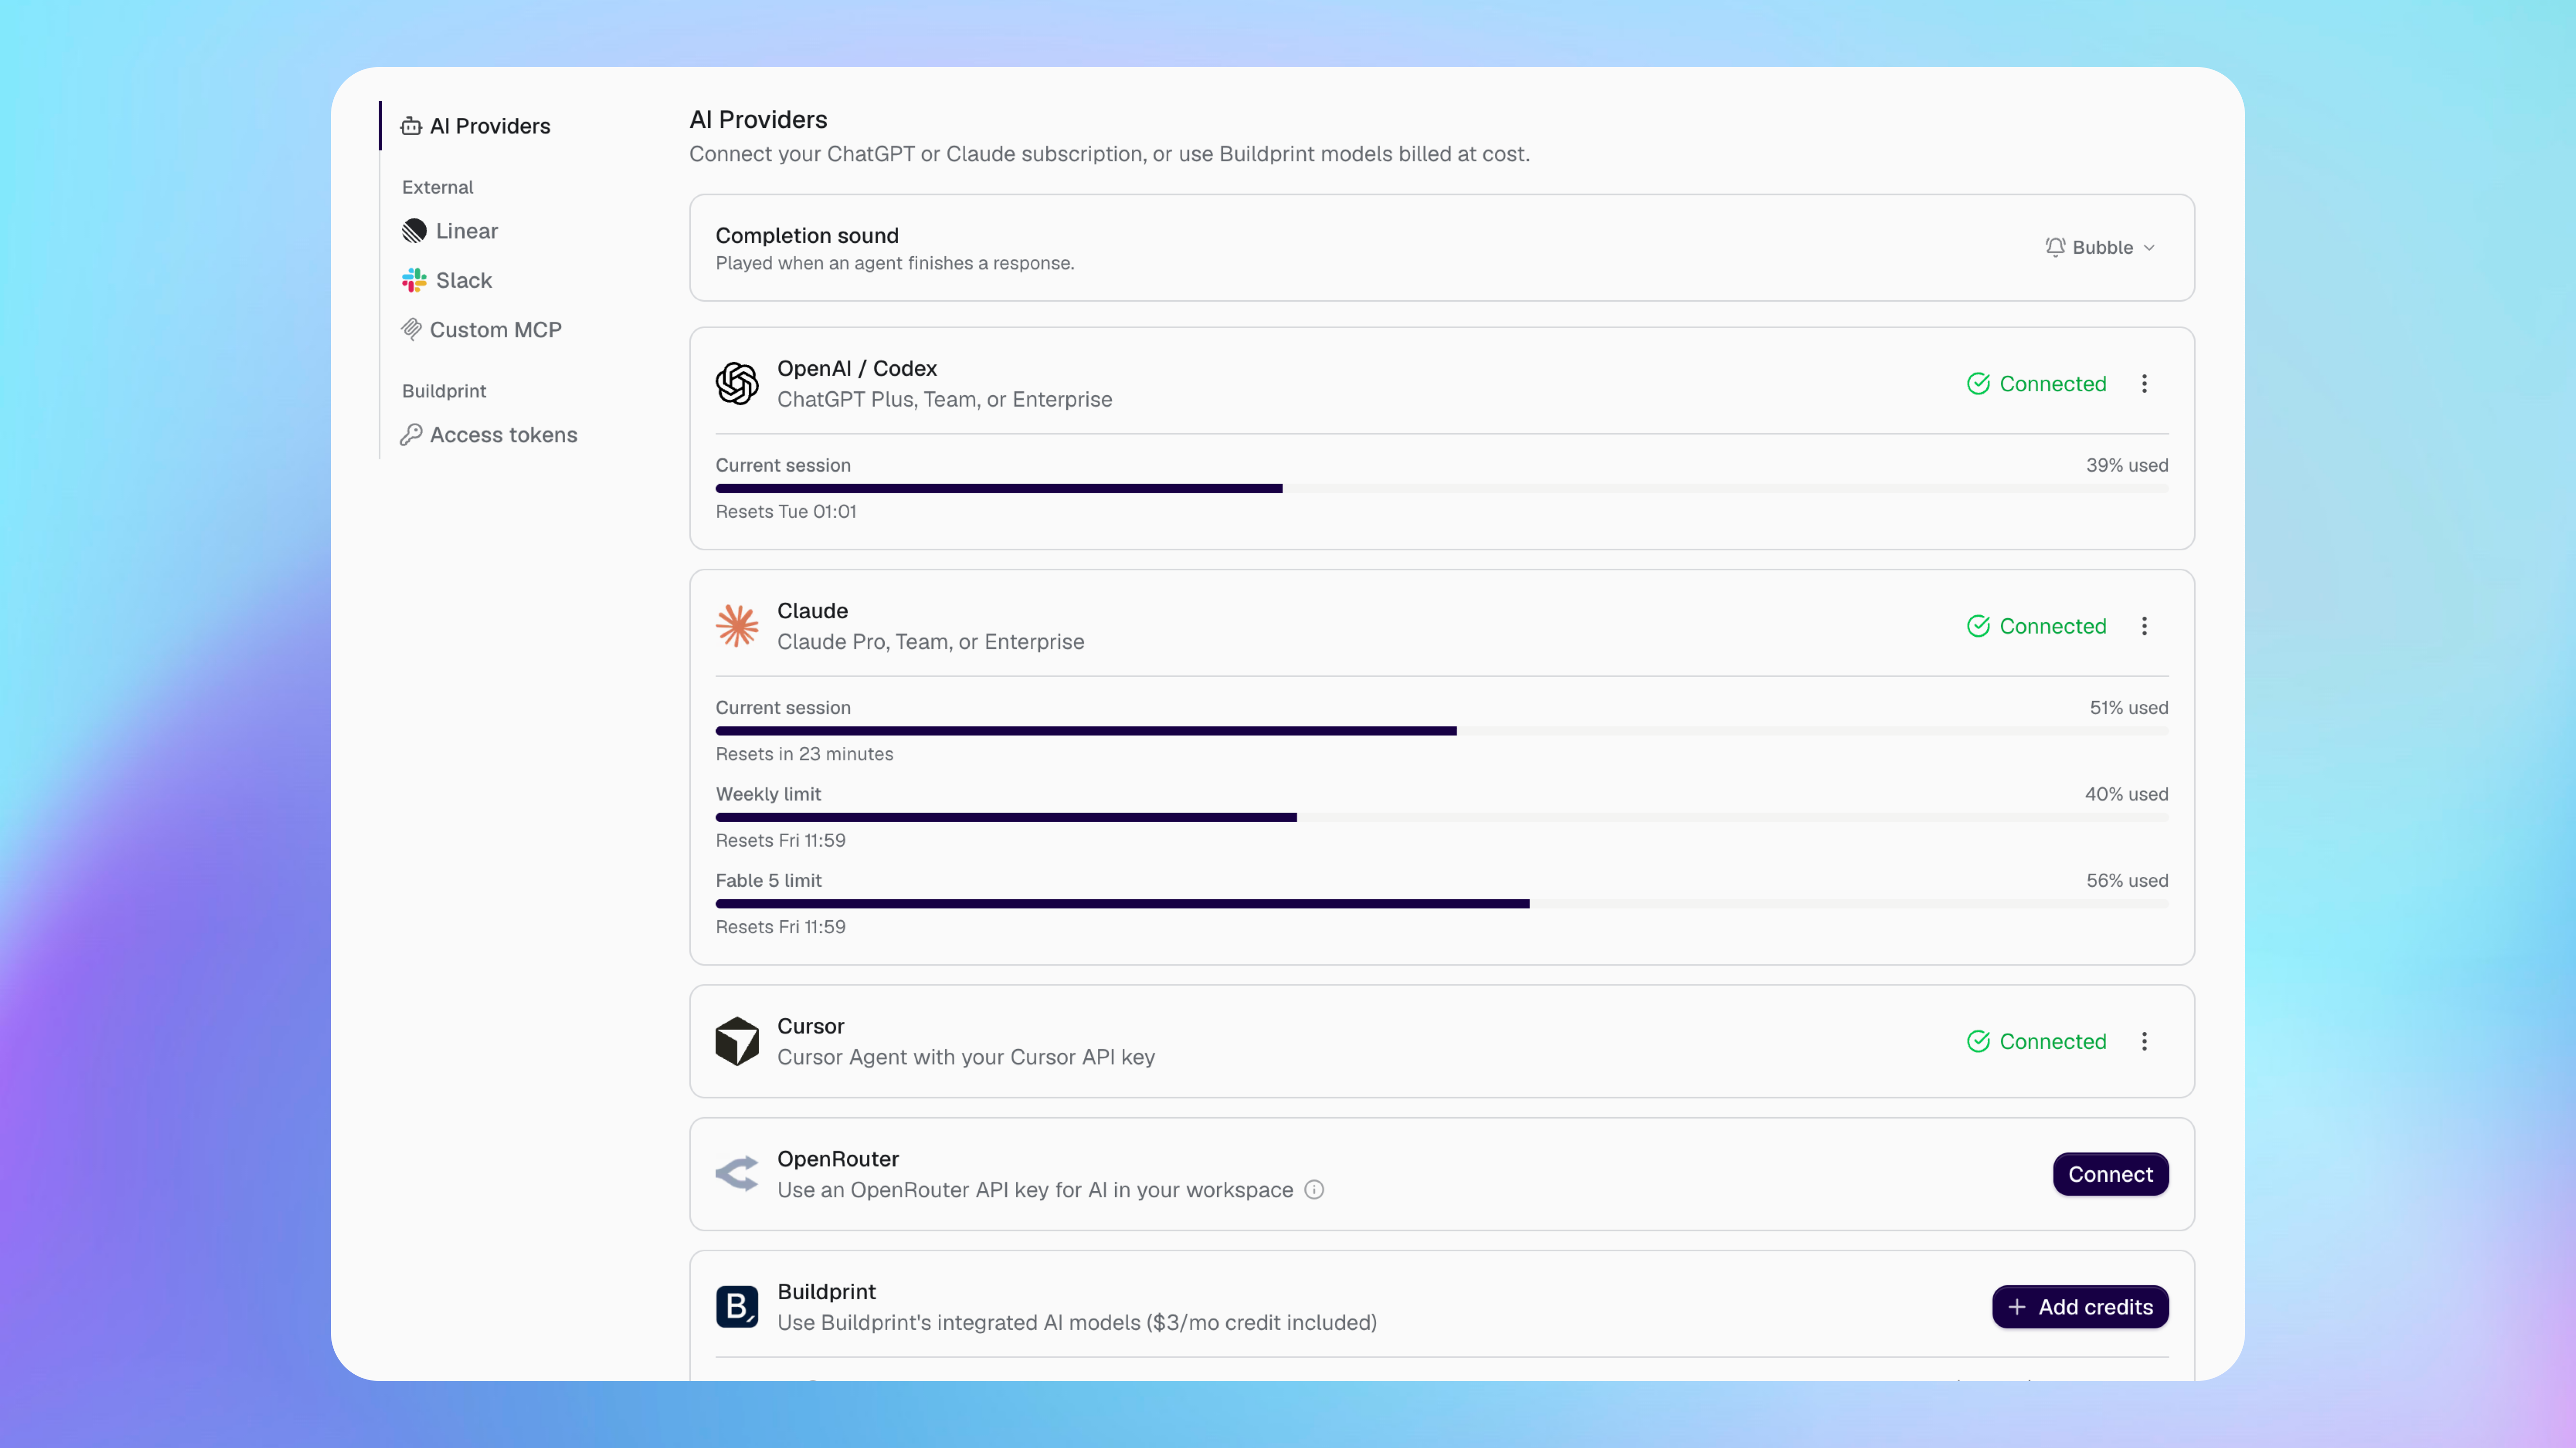2576x1448 pixels.
Task: Click the '39% used' label
Action: click(2127, 465)
